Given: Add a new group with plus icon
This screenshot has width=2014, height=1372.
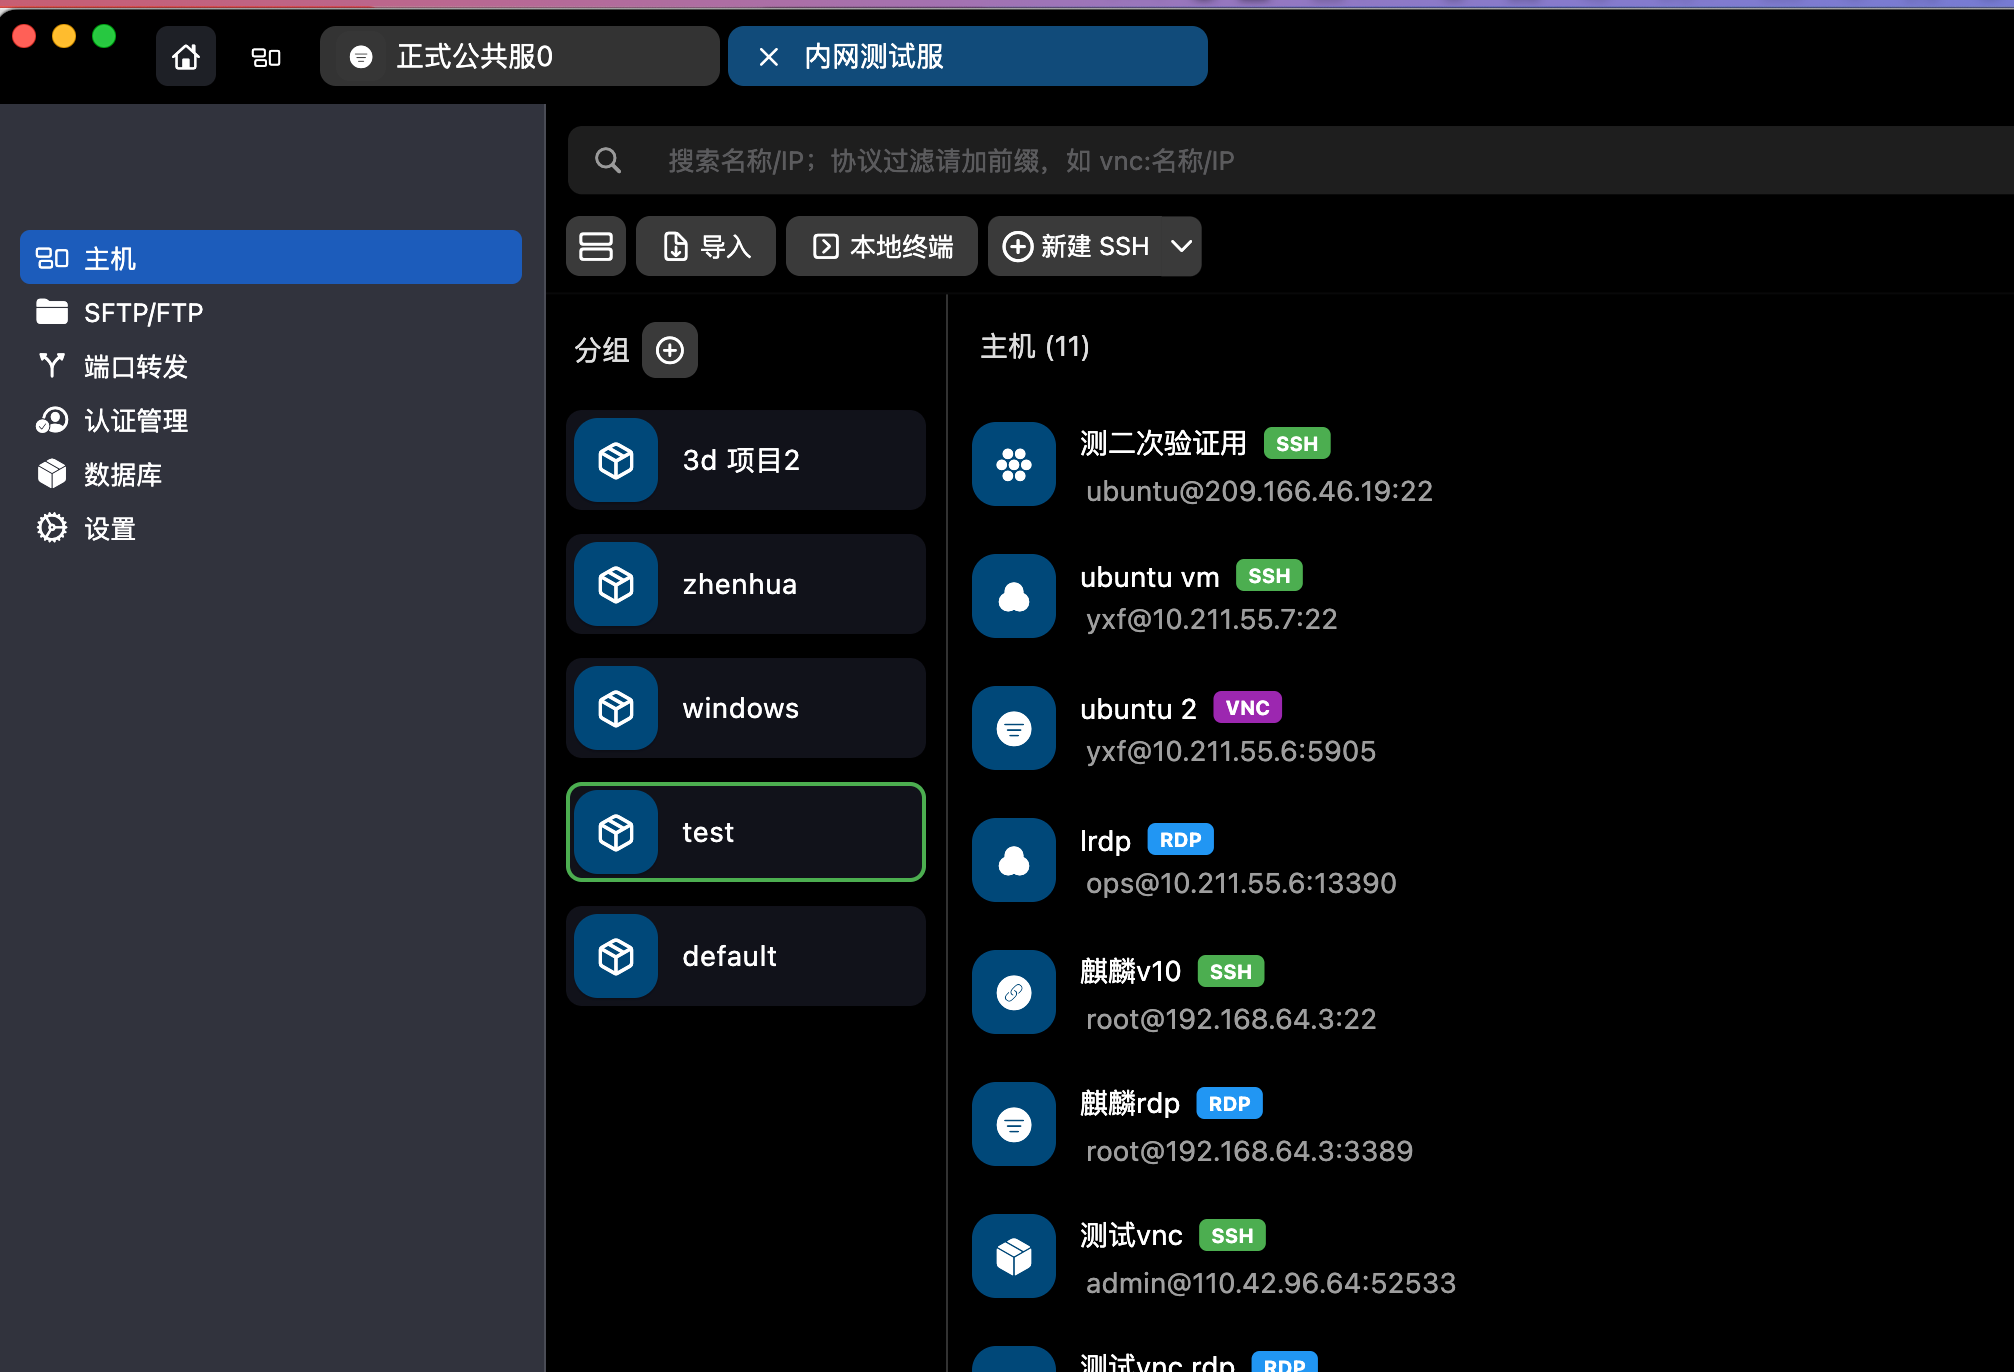Looking at the screenshot, I should click(670, 350).
